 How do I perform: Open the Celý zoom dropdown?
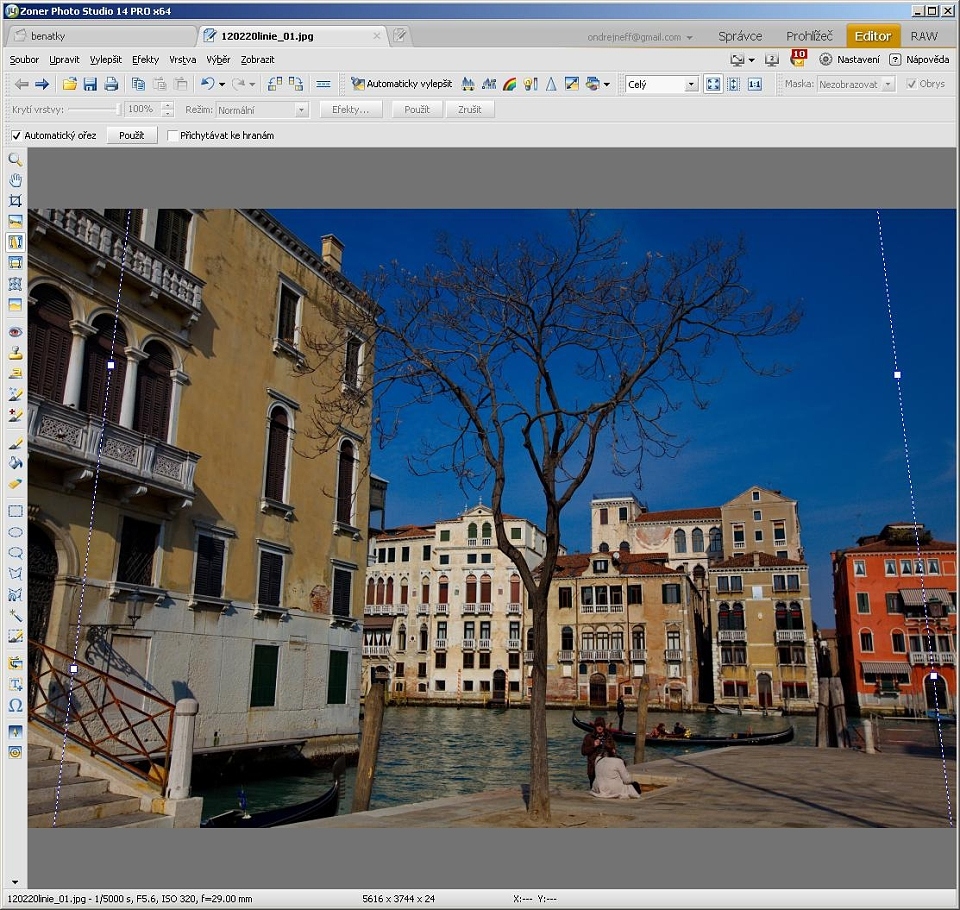pyautogui.click(x=691, y=84)
